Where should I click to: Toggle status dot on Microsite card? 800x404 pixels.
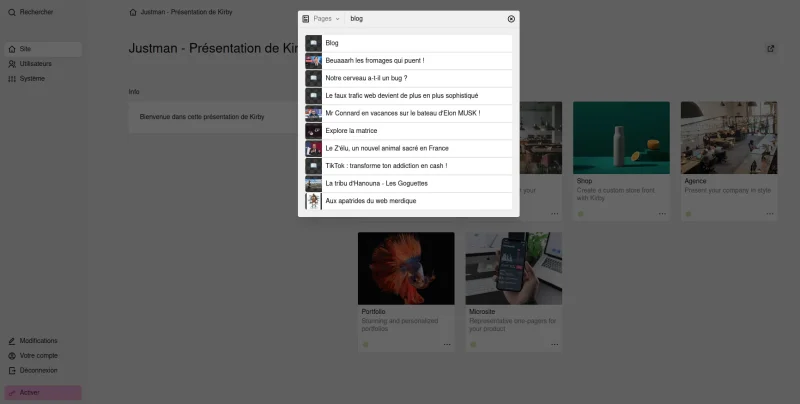coord(473,345)
